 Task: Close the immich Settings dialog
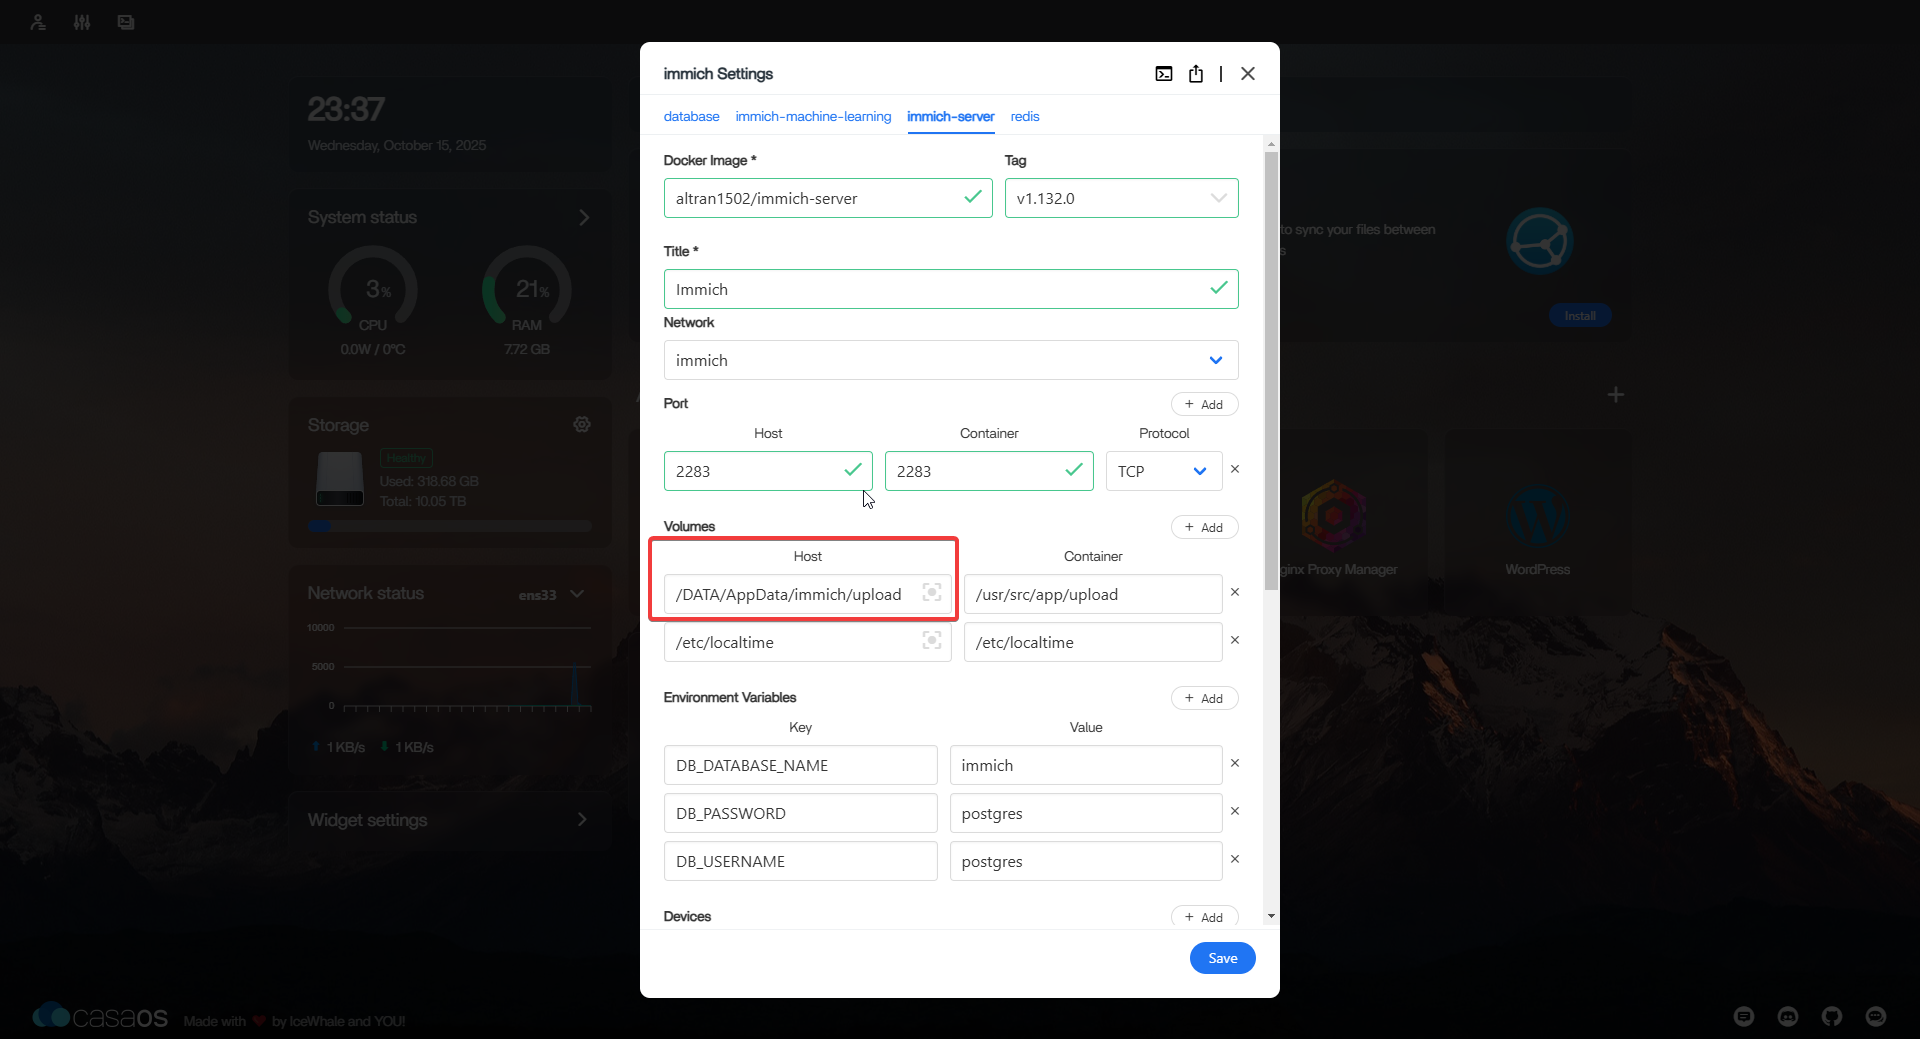pos(1248,74)
